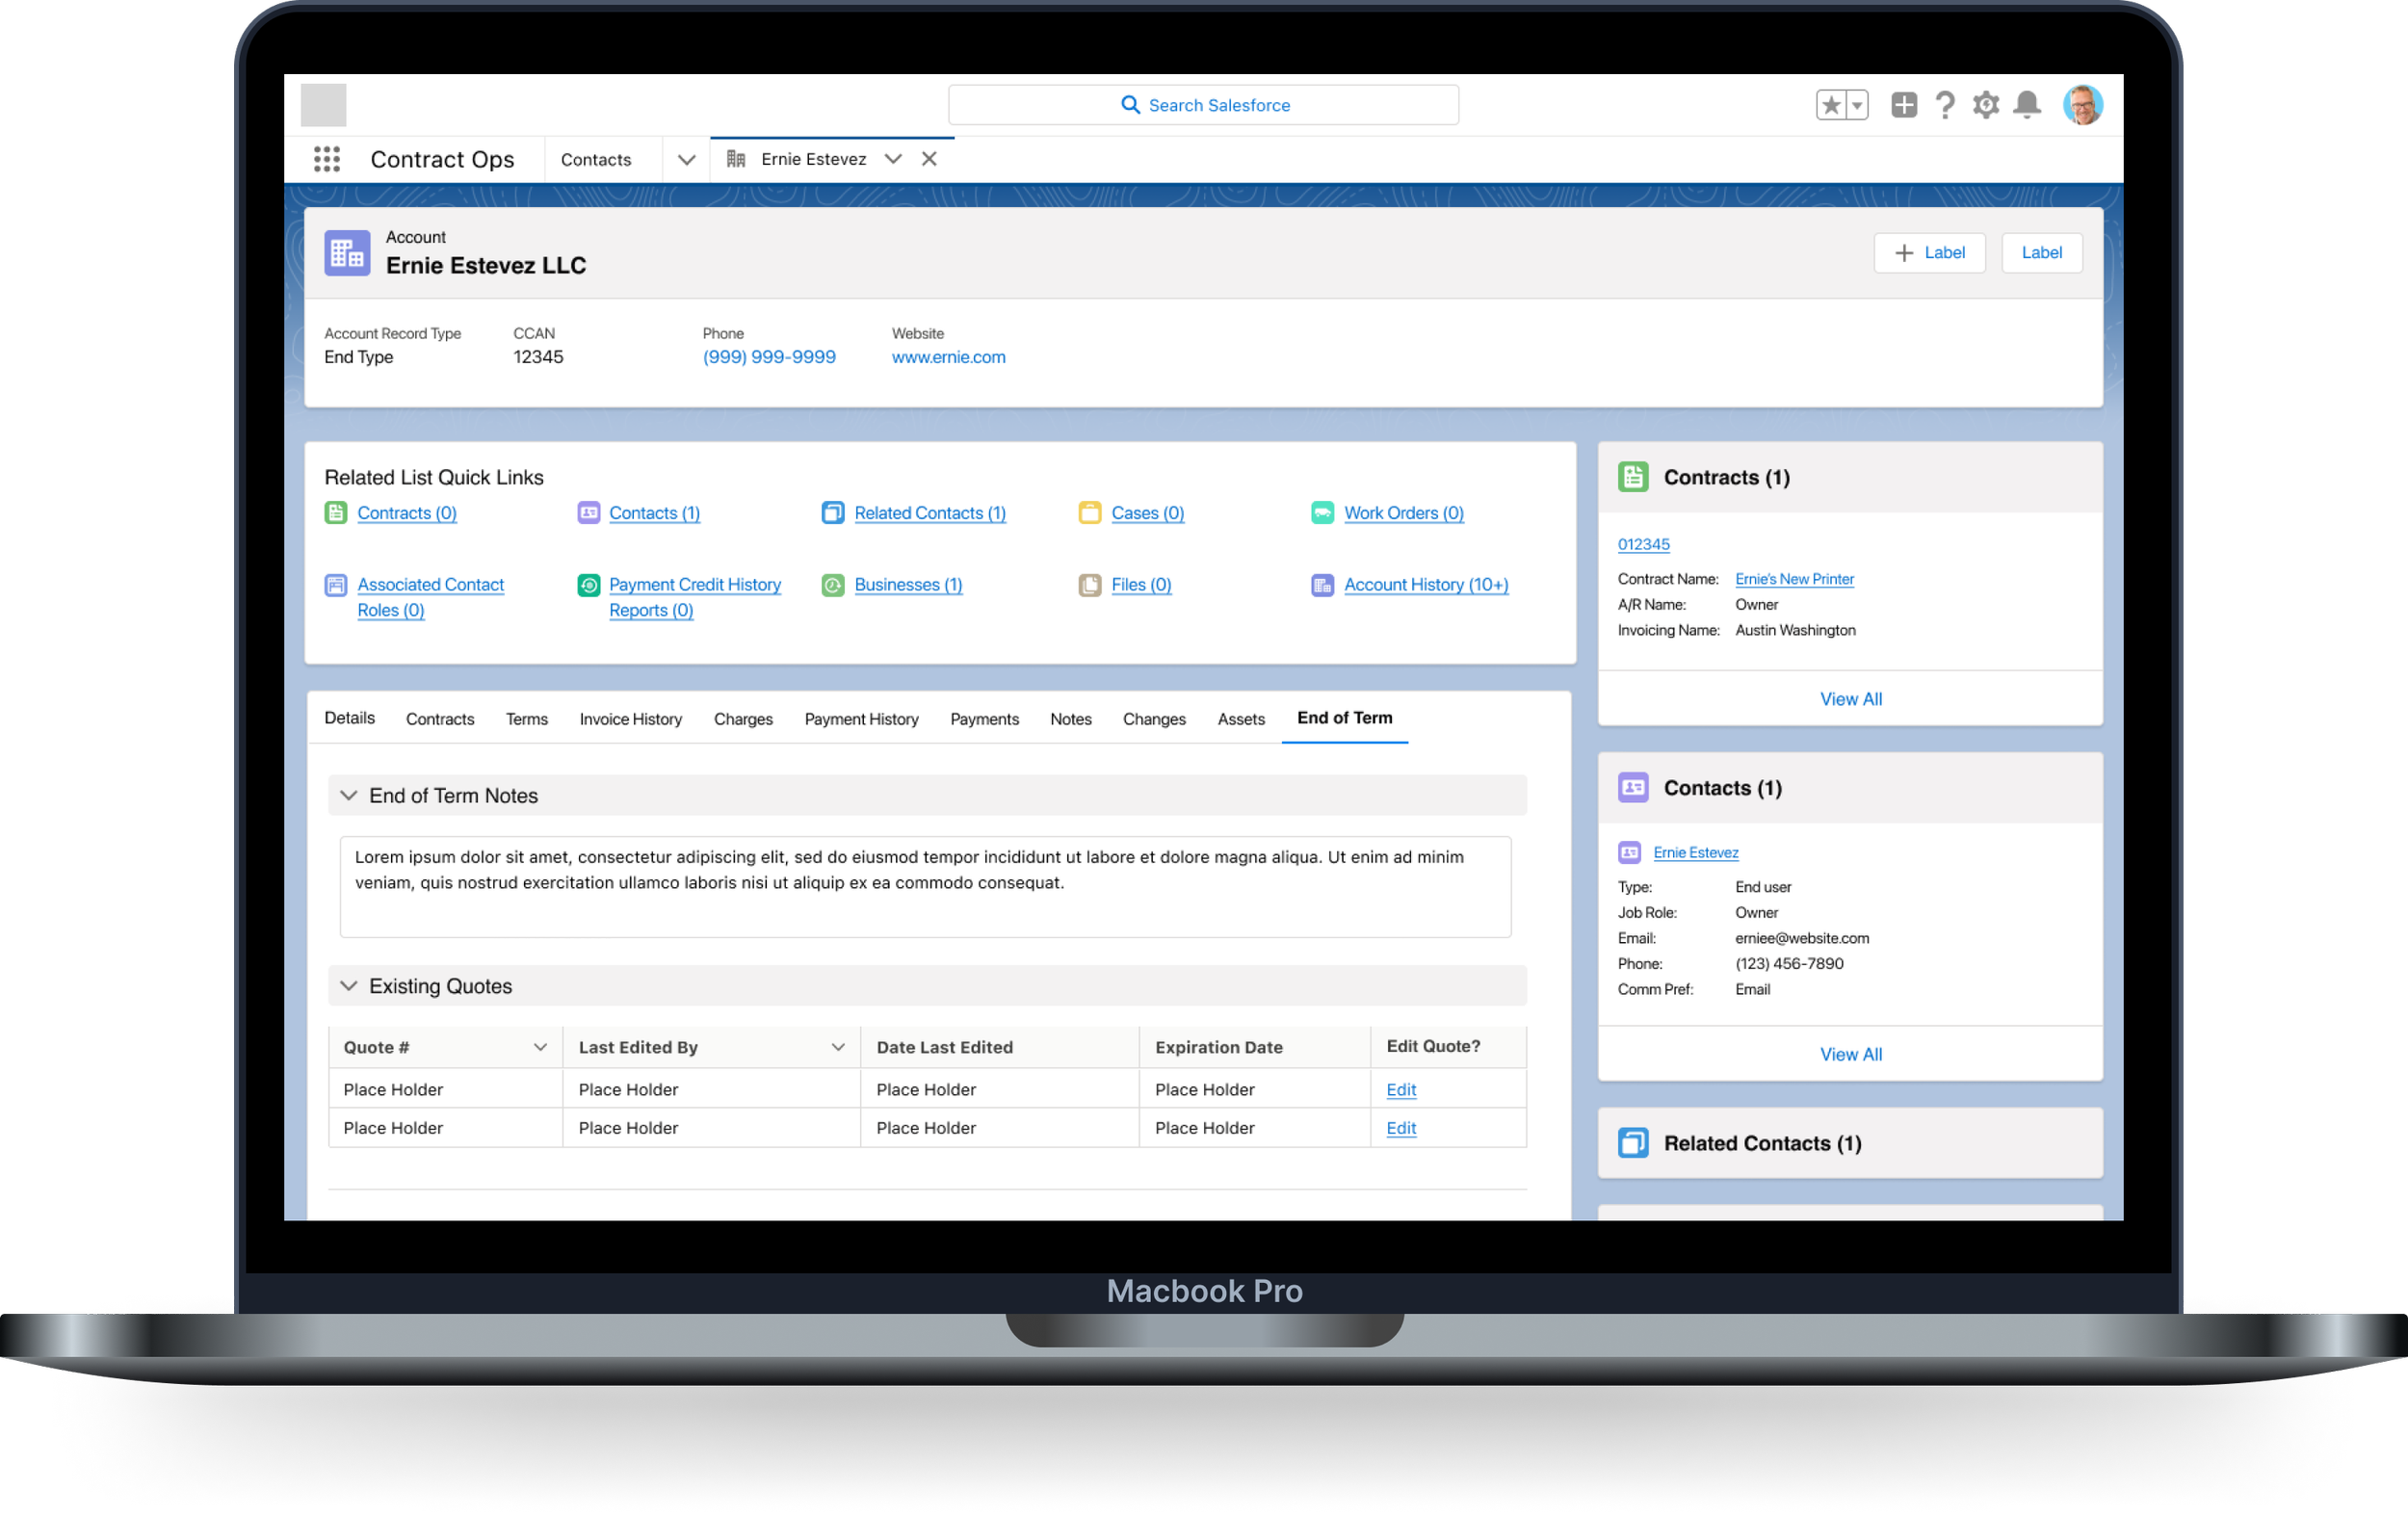Open the Work Orders (0) quick link
Image resolution: width=2408 pixels, height=1517 pixels.
tap(1403, 513)
